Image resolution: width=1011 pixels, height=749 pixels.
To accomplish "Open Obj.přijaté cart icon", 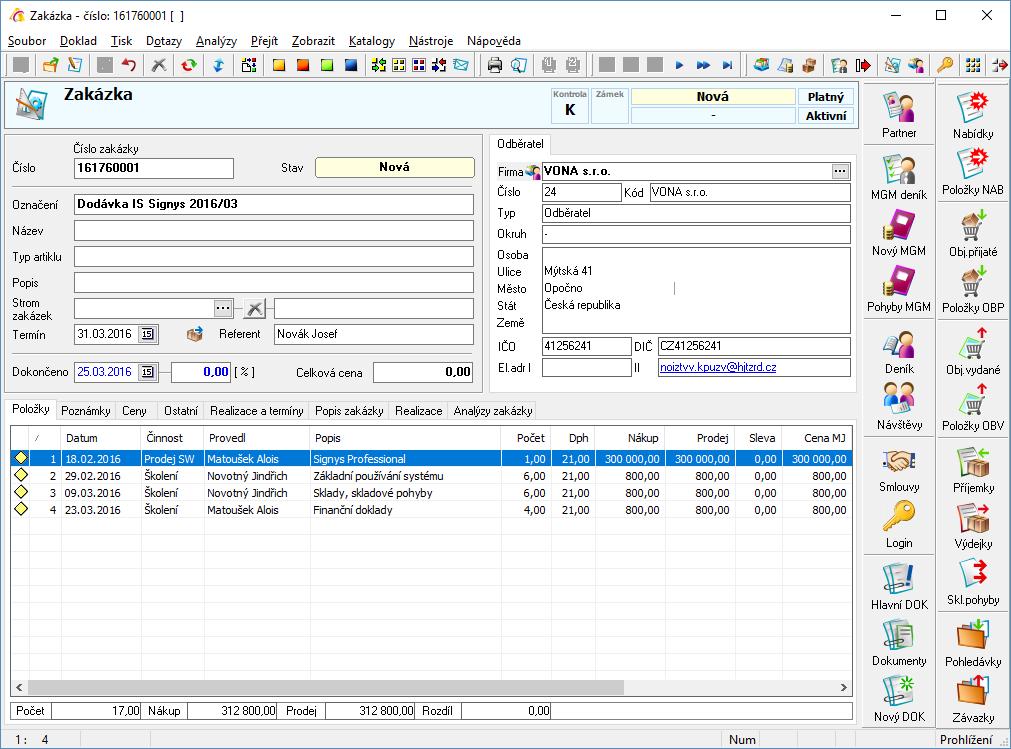I will click(973, 233).
